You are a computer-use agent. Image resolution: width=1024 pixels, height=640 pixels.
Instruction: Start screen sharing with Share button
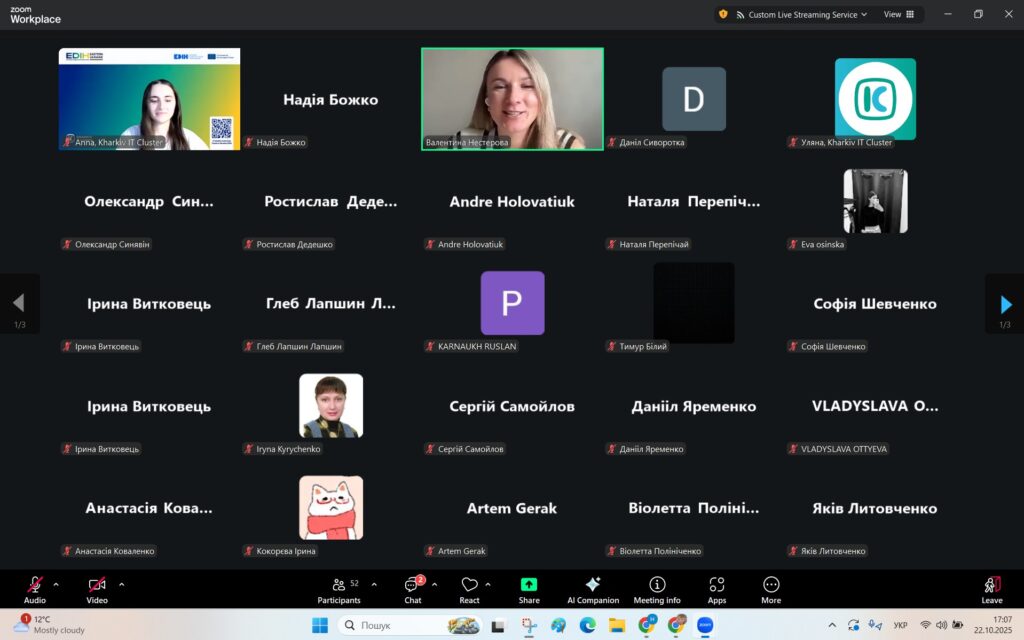tap(529, 588)
